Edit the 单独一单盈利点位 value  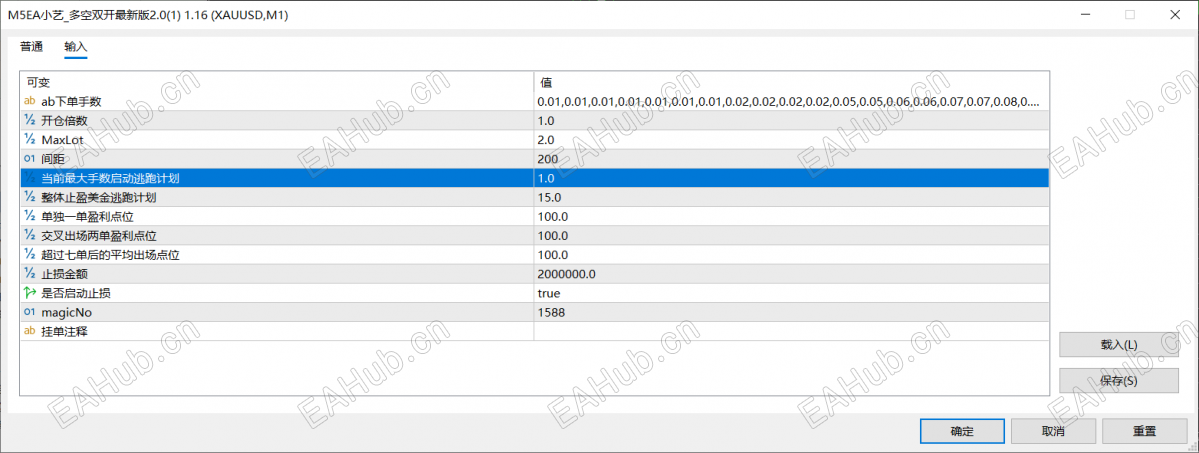point(791,217)
